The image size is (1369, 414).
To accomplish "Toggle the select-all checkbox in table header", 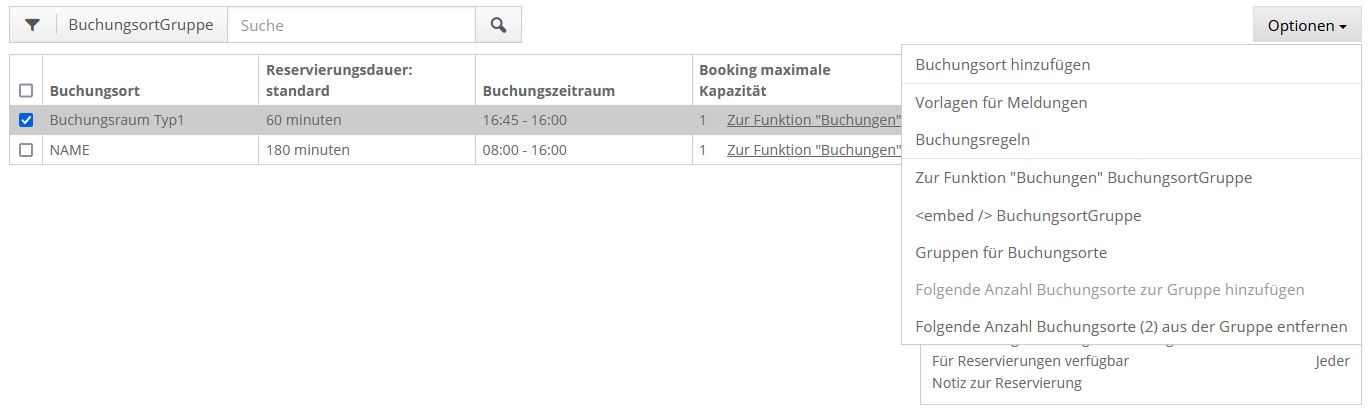I will (26, 91).
